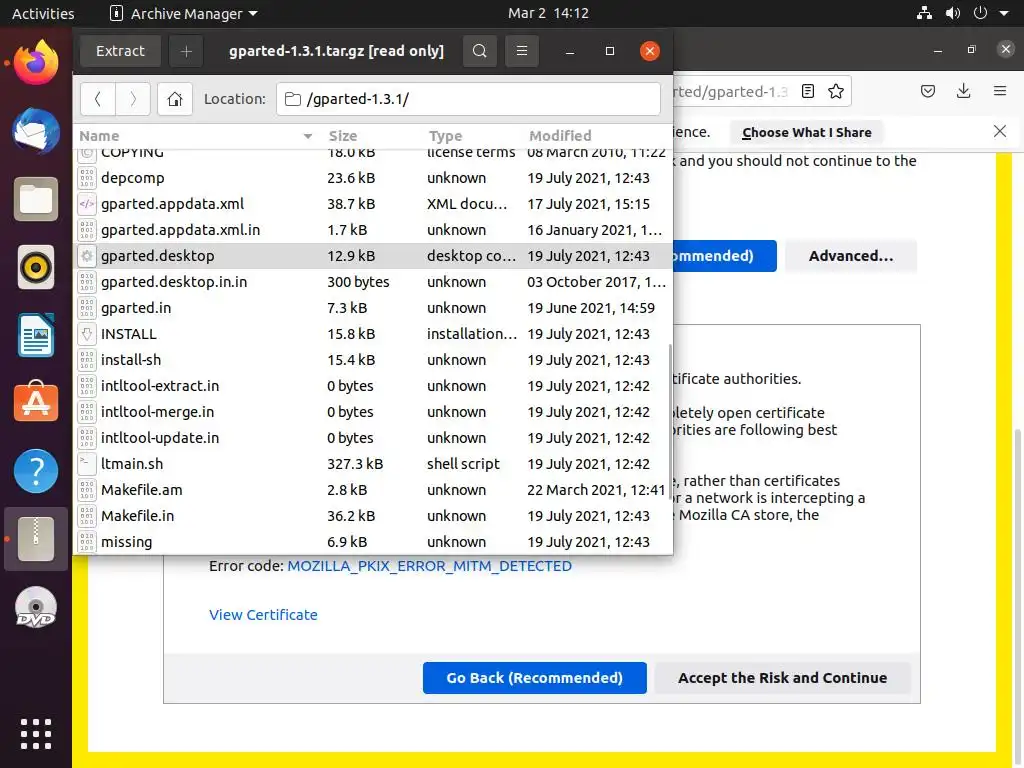Click the Name column sort arrow
The width and height of the screenshot is (1024, 768).
(308, 136)
